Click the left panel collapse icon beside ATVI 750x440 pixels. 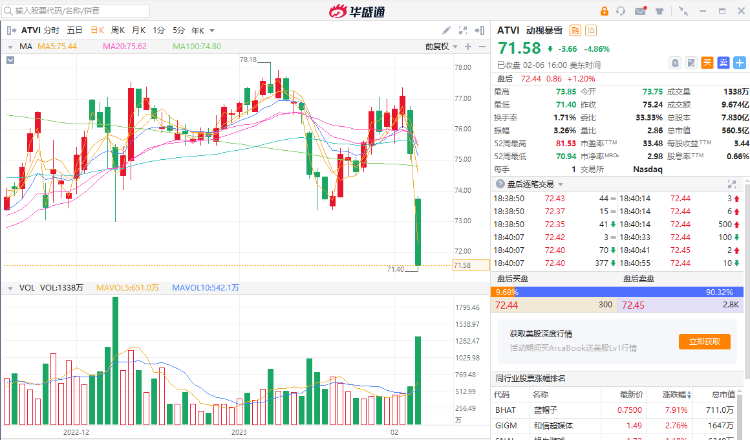[x=11, y=31]
